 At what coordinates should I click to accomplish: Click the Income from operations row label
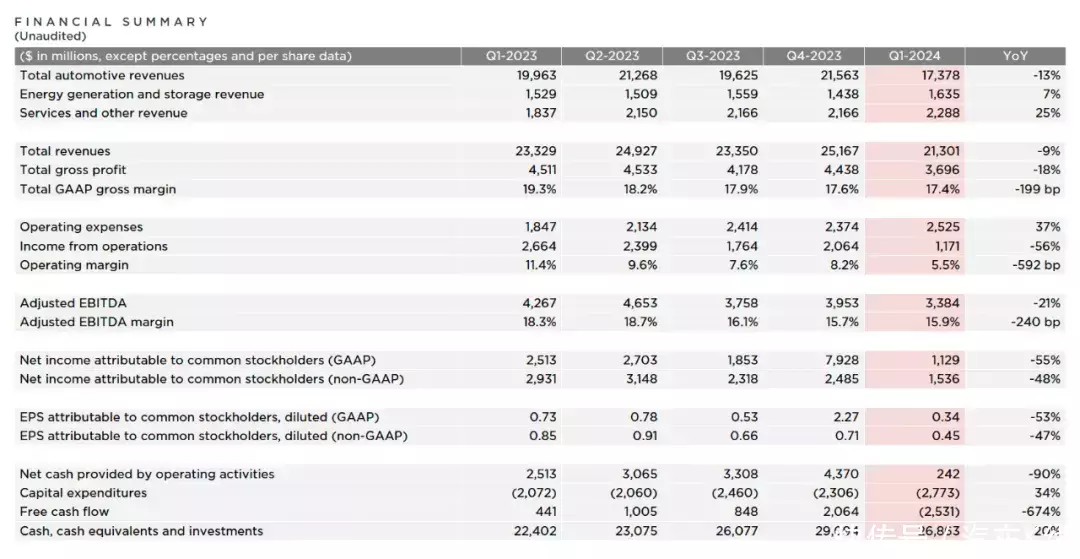coord(94,246)
